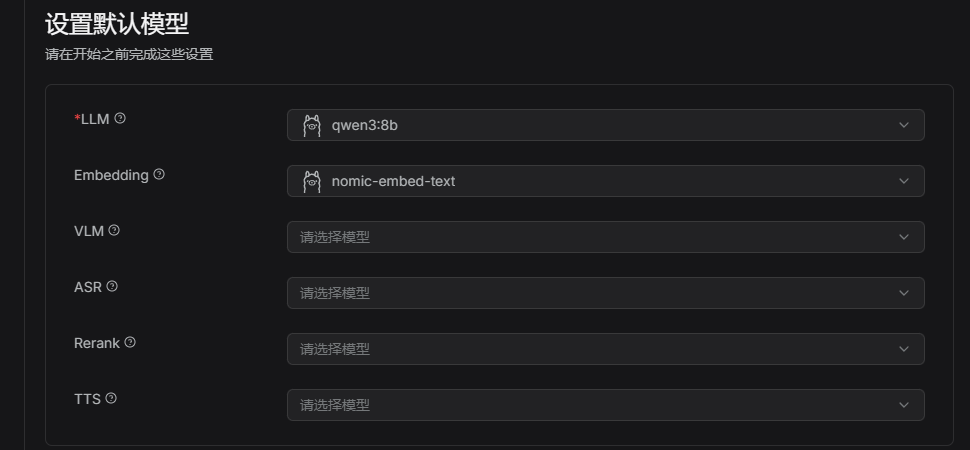Image resolution: width=970 pixels, height=450 pixels.
Task: Click the help icon next to TTS
Action: [x=111, y=398]
